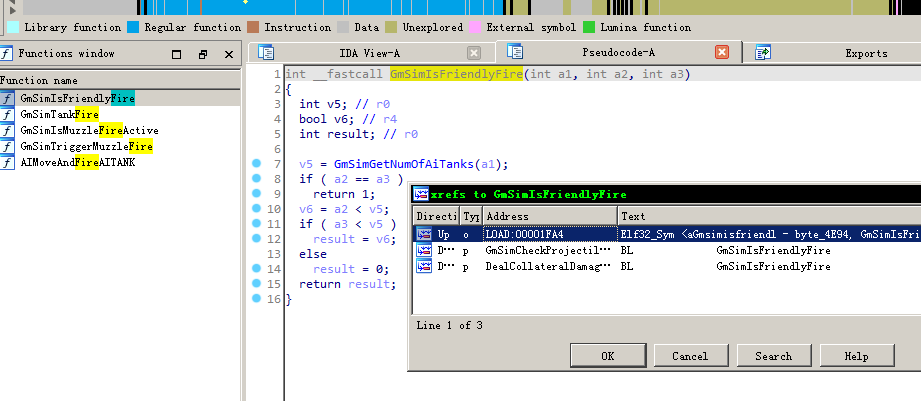Click xref icon of LOAD:00001FA4 row

(x=423, y=234)
